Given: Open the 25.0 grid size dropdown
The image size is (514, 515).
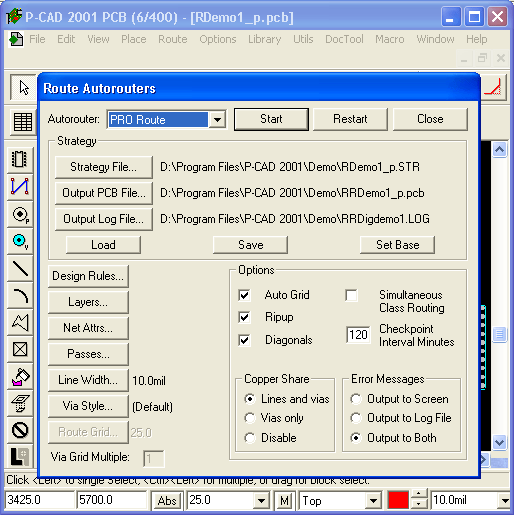Looking at the screenshot, I should (262, 500).
